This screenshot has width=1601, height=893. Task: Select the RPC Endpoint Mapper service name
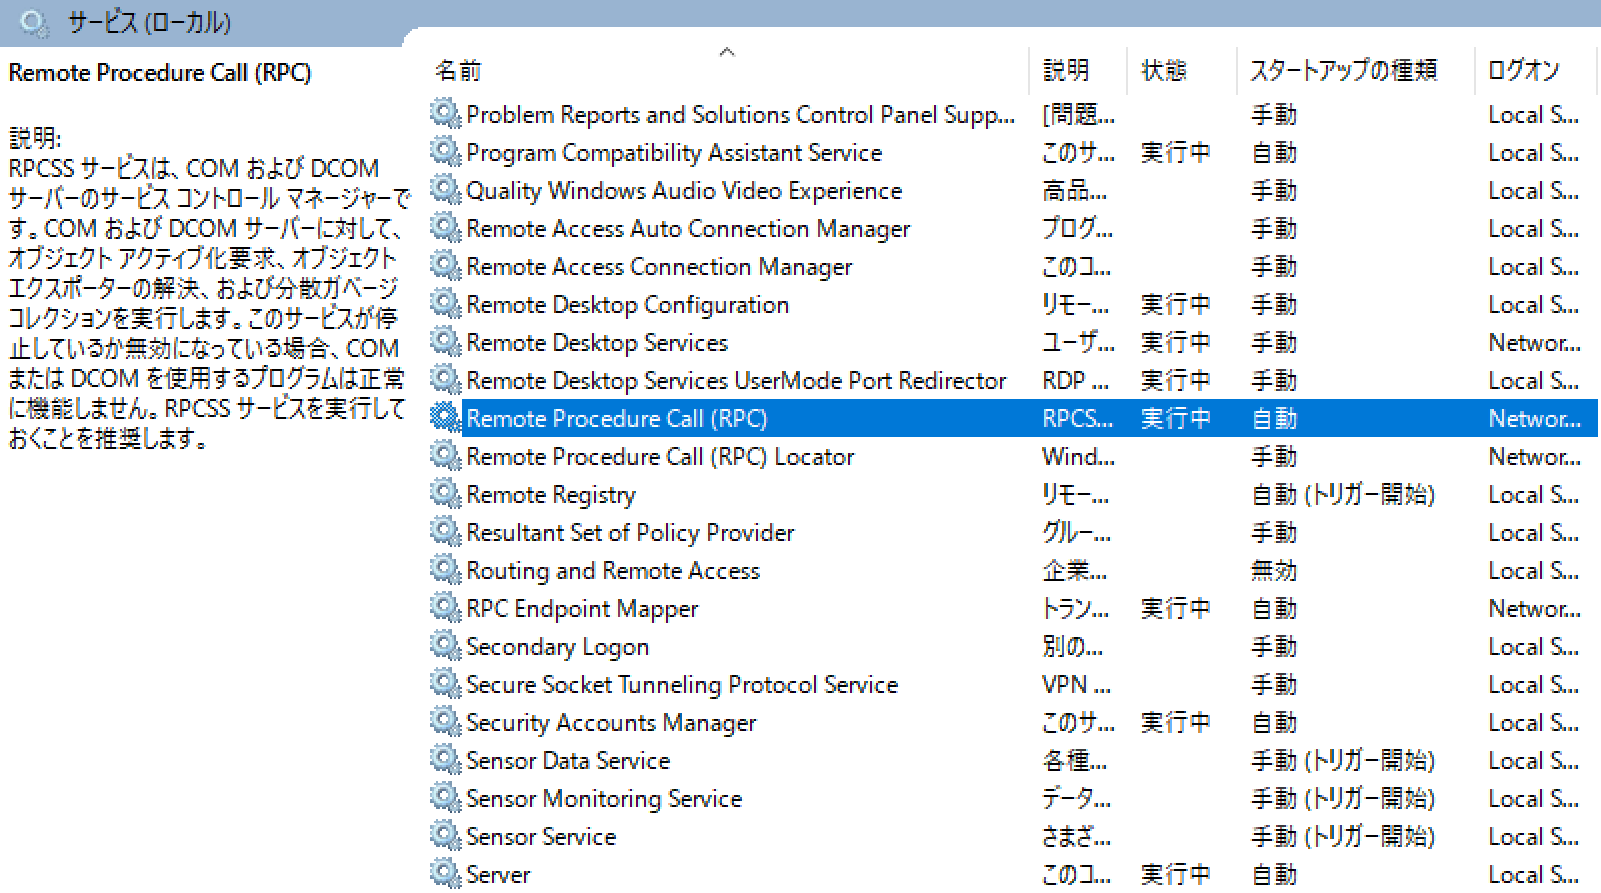point(582,609)
